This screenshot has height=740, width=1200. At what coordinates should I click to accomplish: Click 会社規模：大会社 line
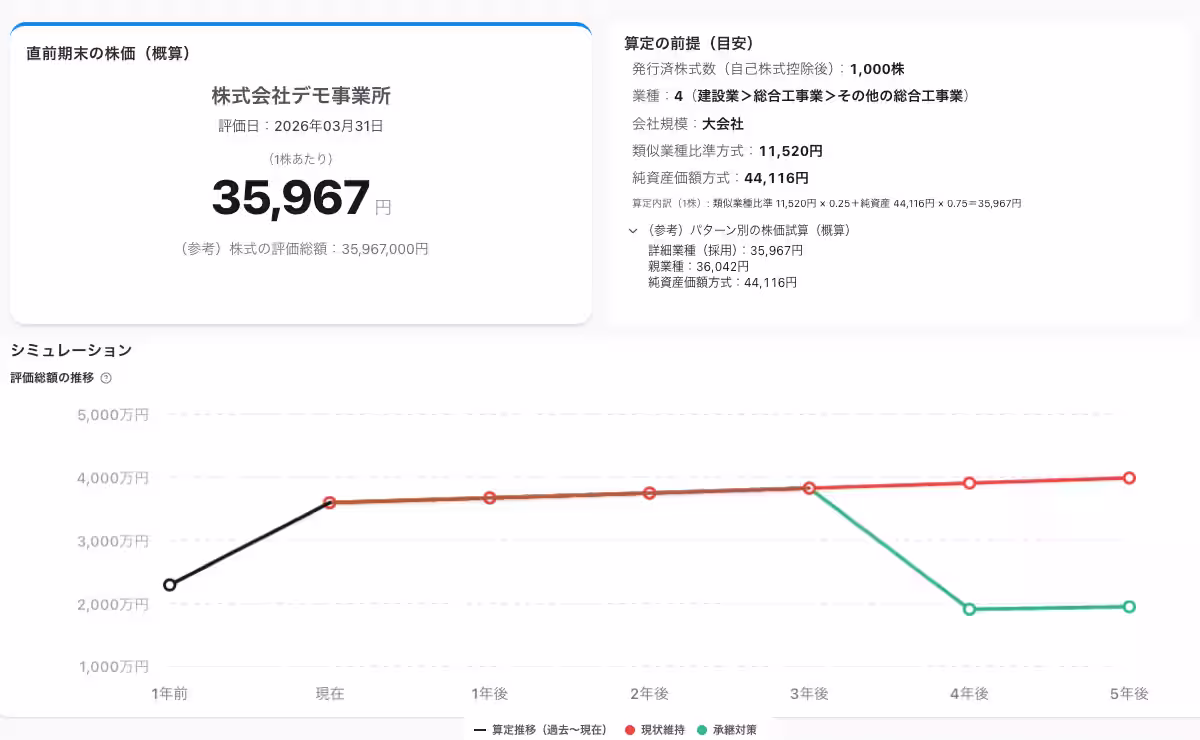[688, 124]
